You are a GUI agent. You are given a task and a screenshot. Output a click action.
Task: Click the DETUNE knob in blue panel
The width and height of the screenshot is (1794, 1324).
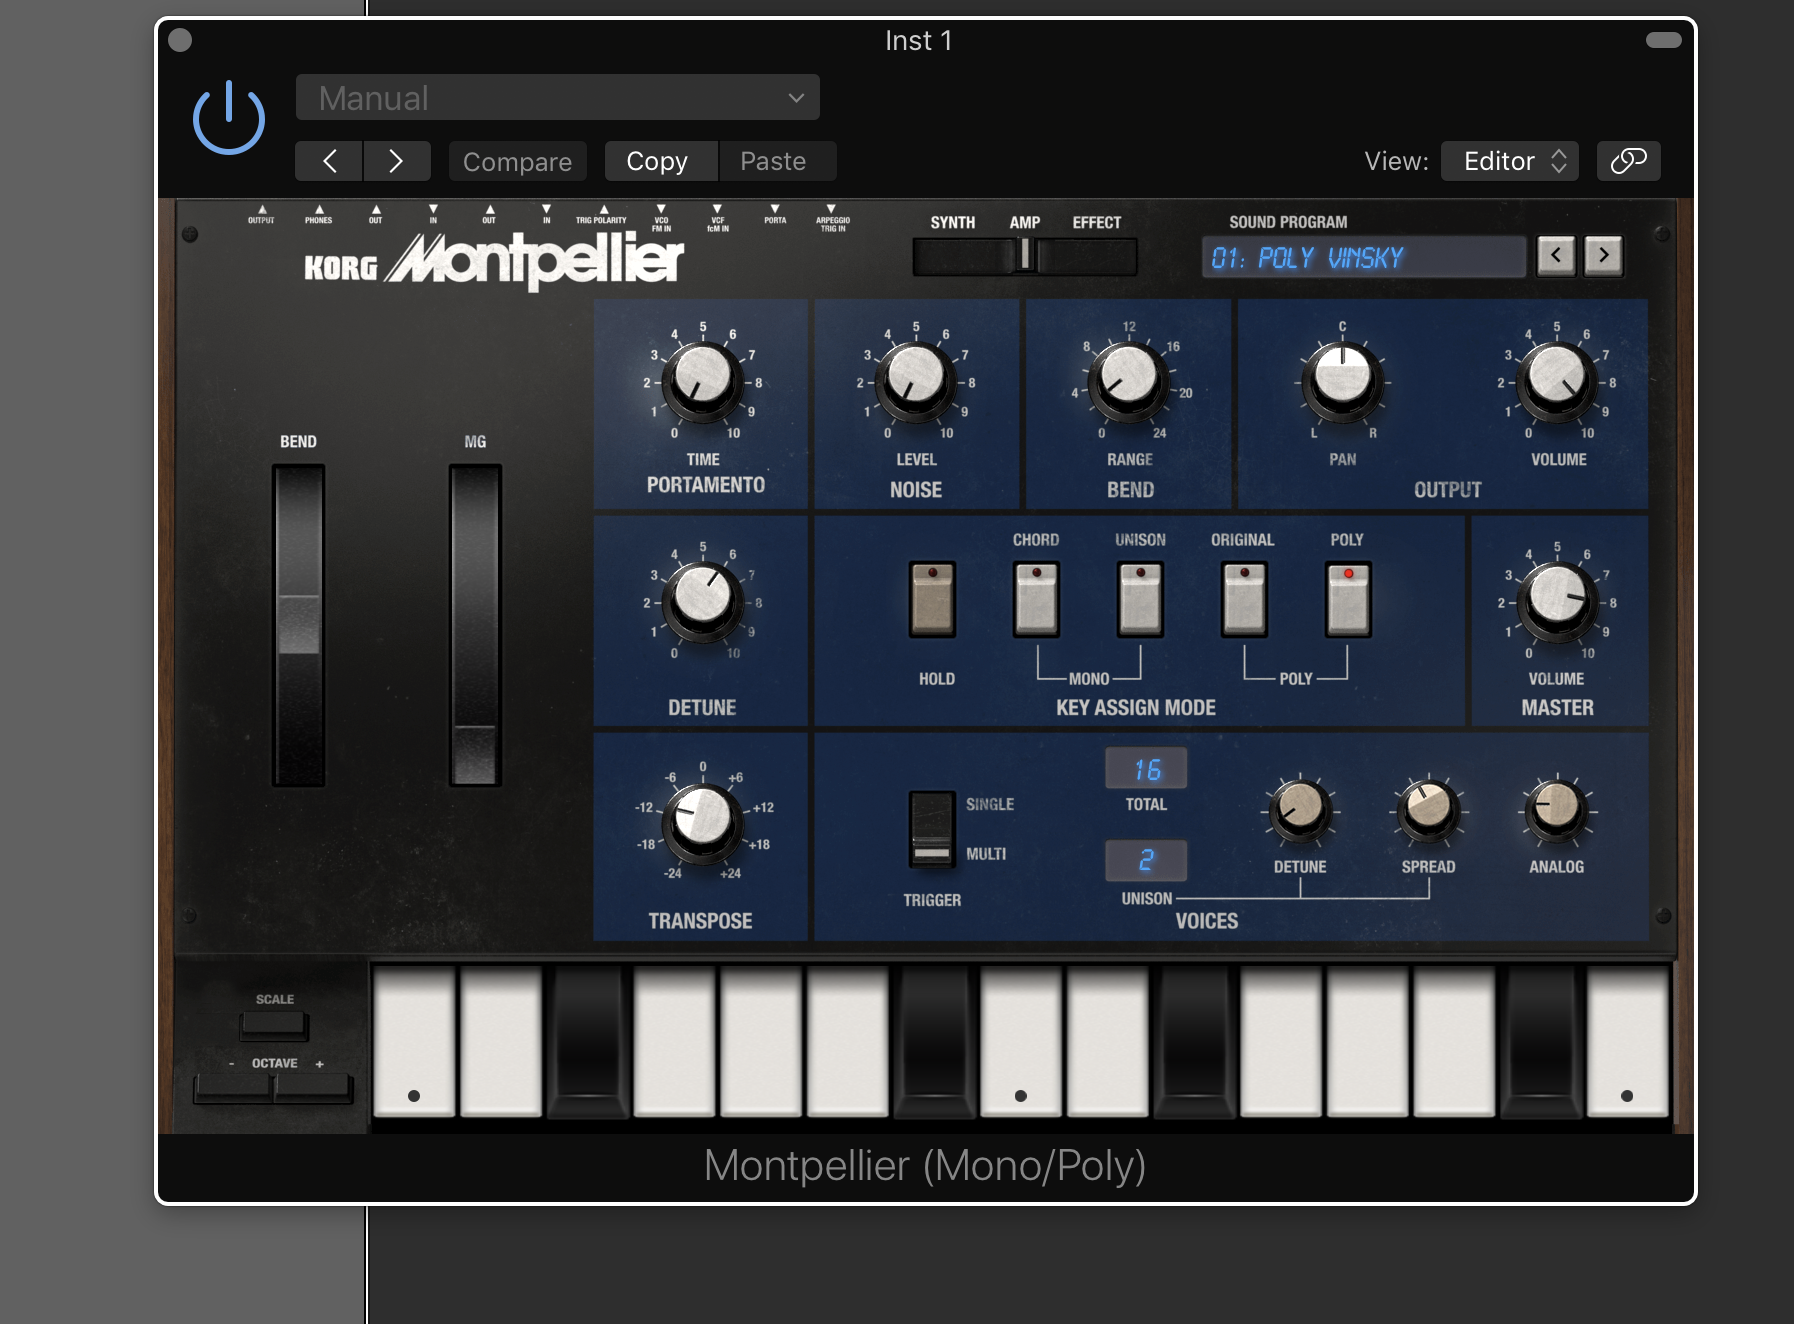(702, 601)
